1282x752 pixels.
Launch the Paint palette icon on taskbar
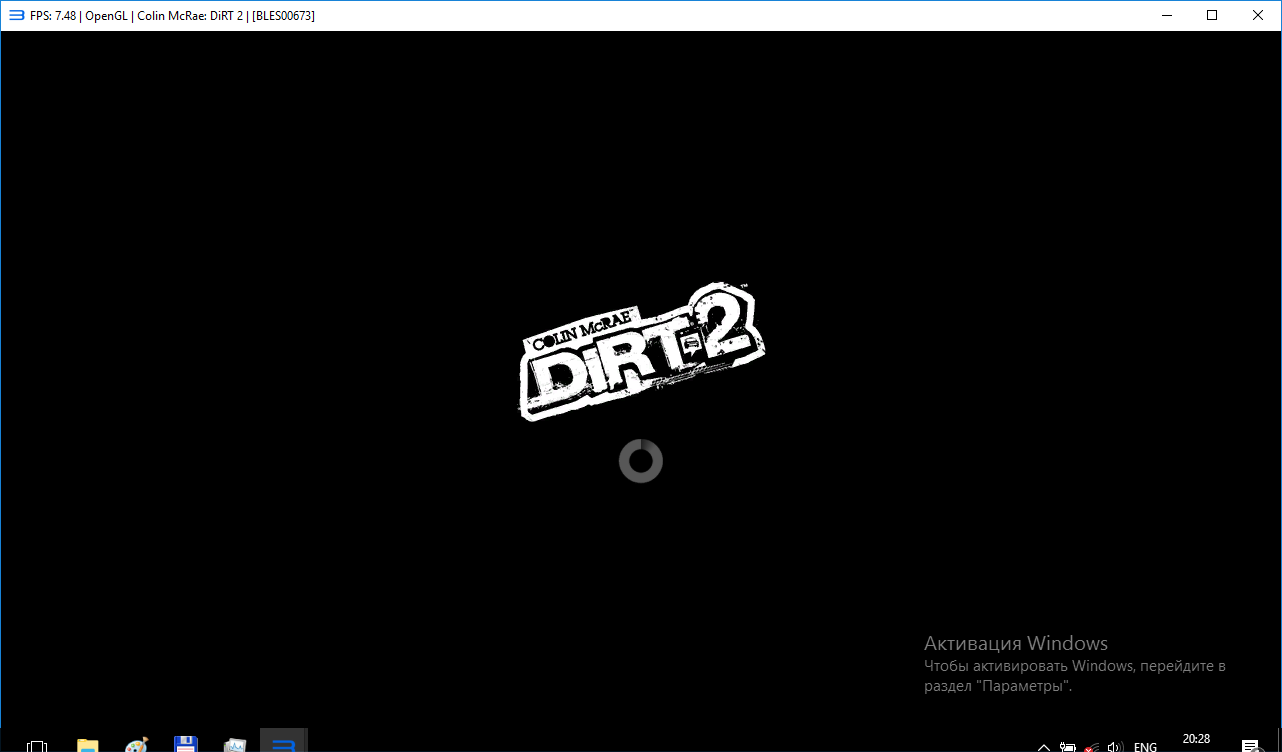136,745
